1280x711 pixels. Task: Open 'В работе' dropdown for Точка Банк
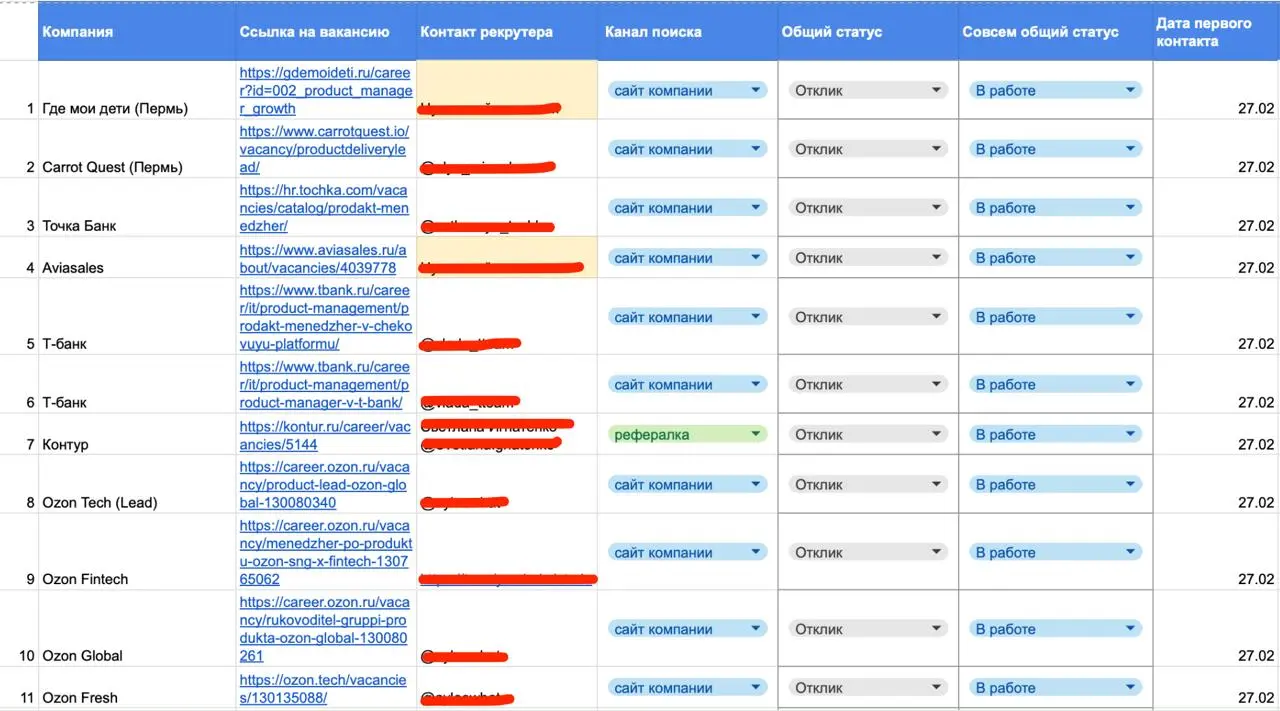tap(1055, 208)
